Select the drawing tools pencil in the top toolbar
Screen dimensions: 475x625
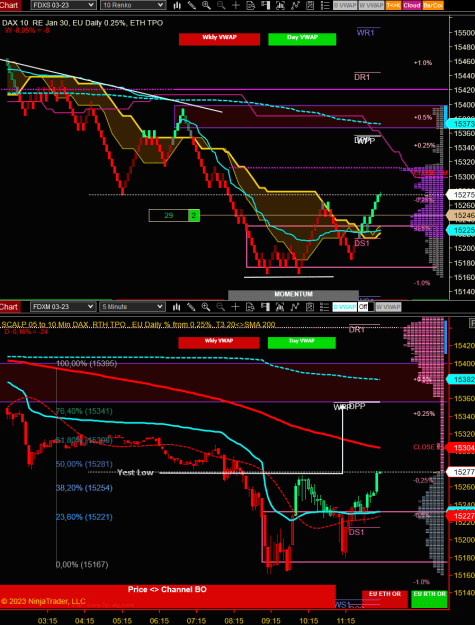[x=192, y=5]
